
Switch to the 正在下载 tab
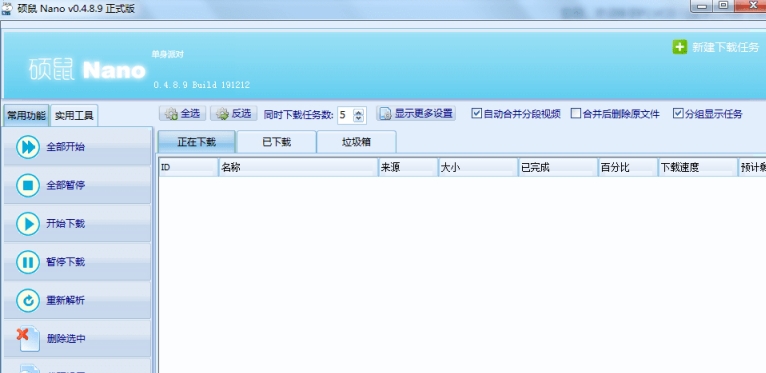196,142
